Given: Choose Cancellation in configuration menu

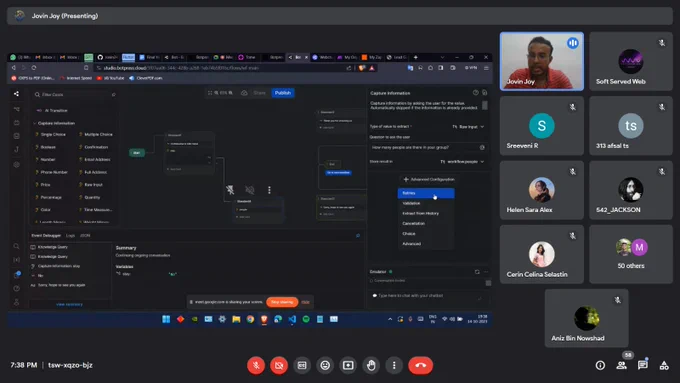Looking at the screenshot, I should tap(426, 223).
